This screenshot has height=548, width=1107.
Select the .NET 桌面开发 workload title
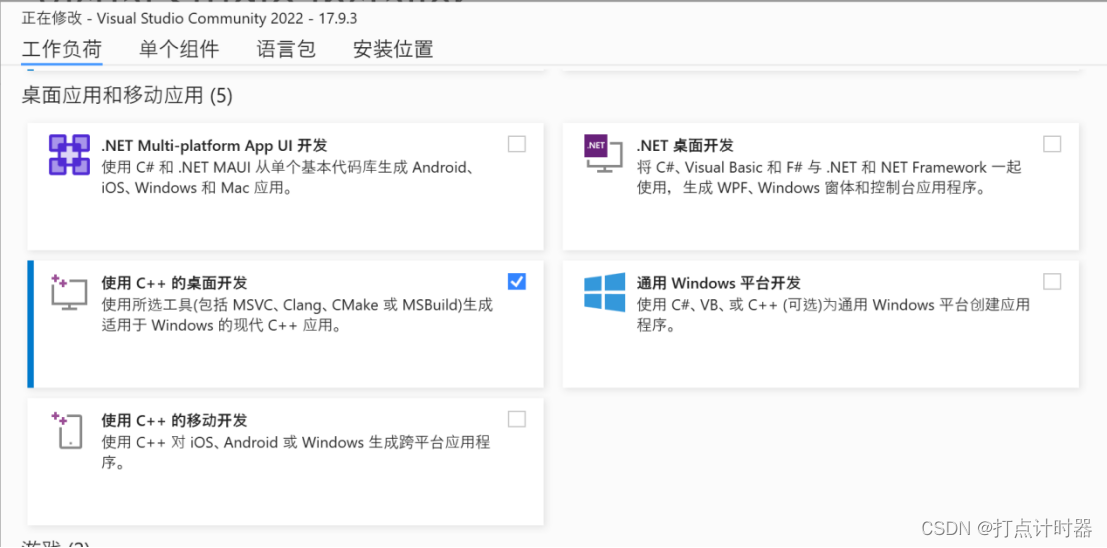[x=685, y=145]
